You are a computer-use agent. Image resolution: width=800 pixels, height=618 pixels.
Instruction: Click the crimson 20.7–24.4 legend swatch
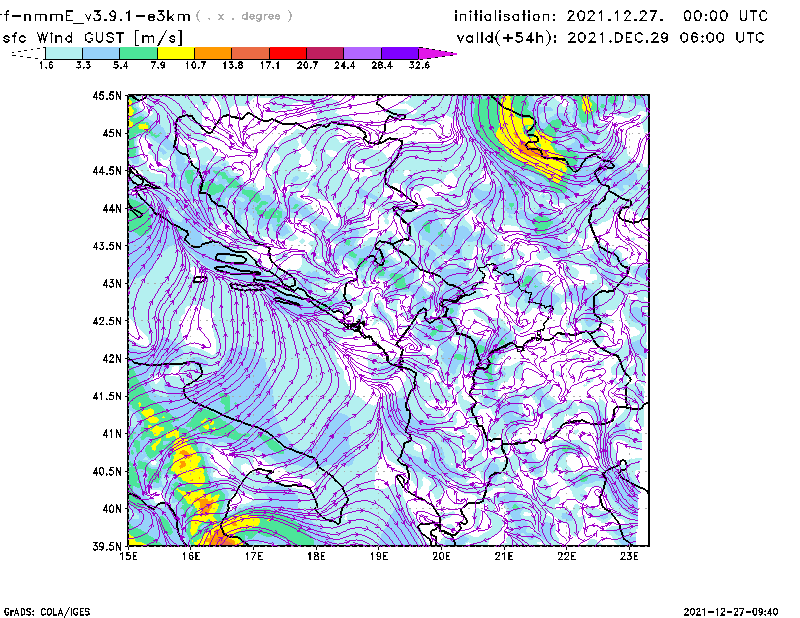pyautogui.click(x=326, y=53)
